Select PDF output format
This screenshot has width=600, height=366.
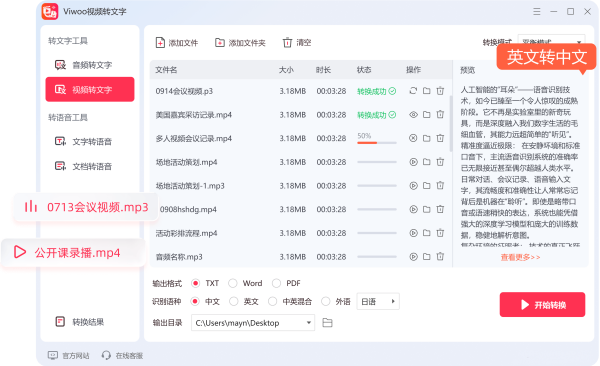[276, 283]
